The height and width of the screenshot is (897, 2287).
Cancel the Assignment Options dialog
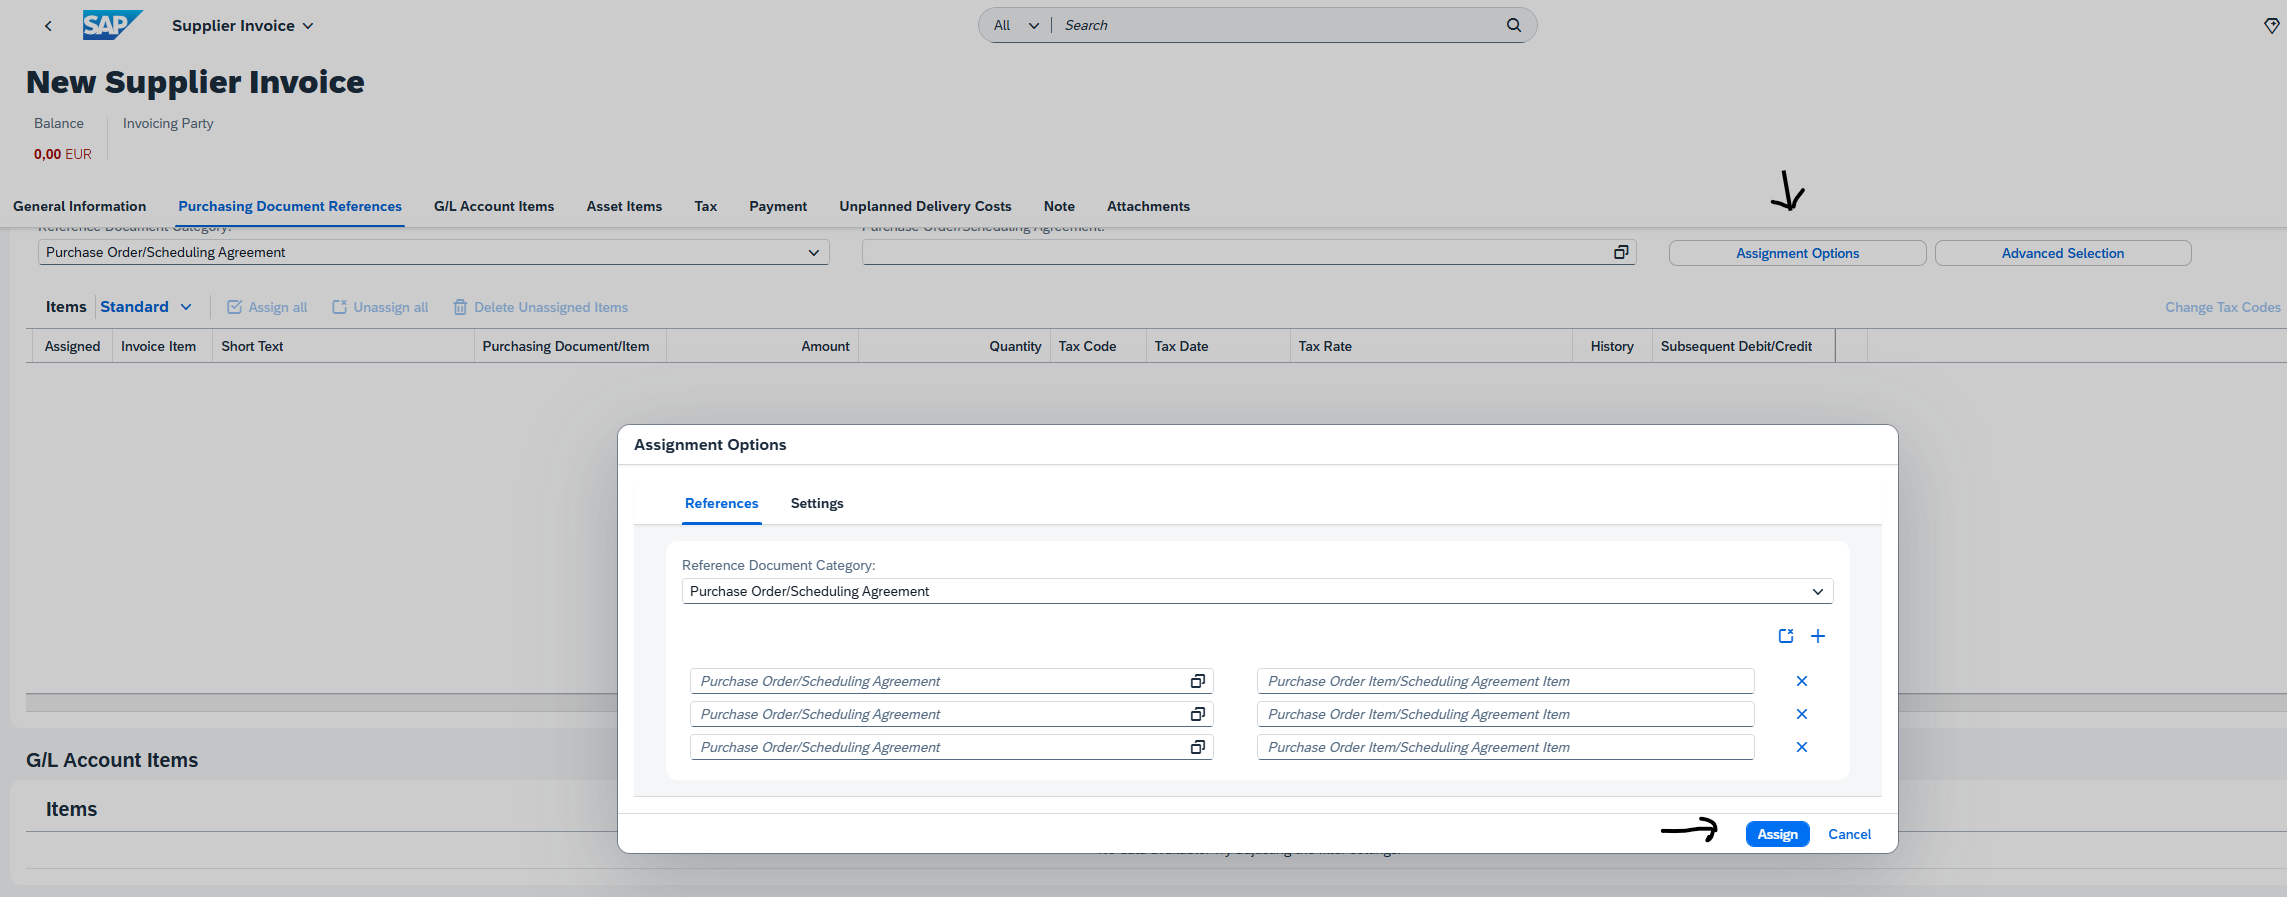tap(1849, 834)
